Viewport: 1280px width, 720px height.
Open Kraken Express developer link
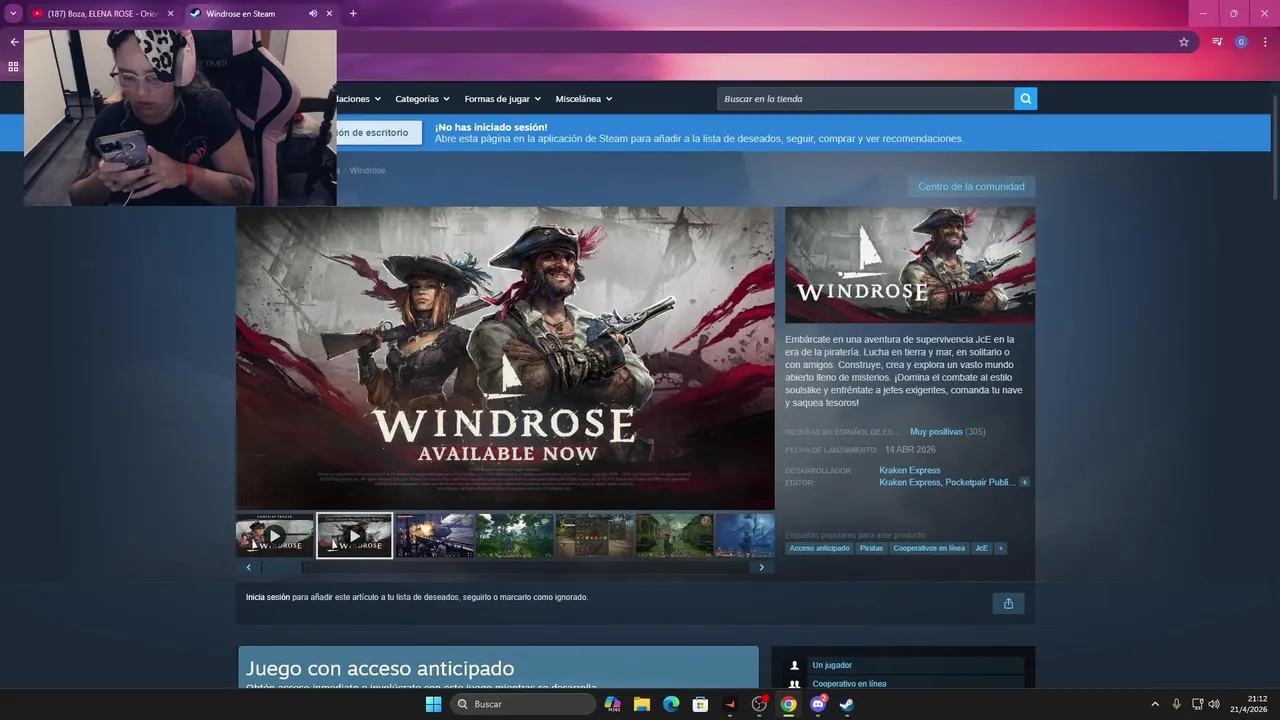[910, 470]
